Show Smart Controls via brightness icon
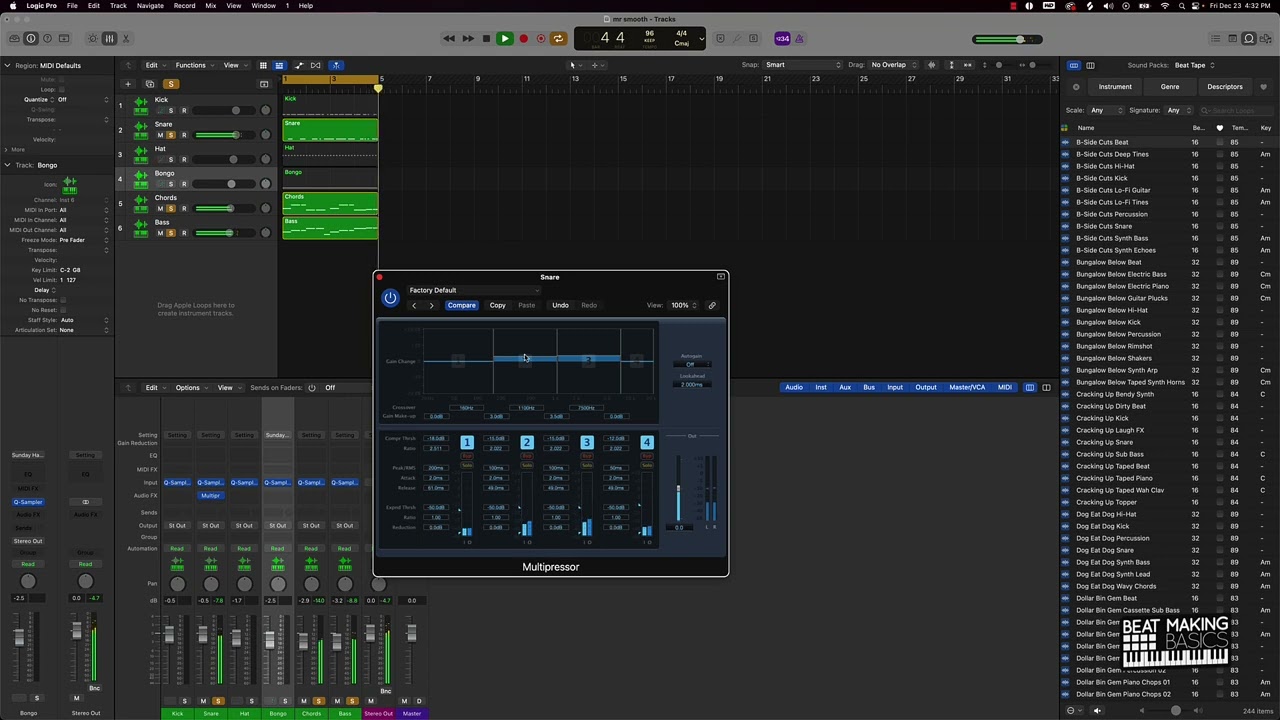The height and width of the screenshot is (720, 1280). tap(92, 39)
